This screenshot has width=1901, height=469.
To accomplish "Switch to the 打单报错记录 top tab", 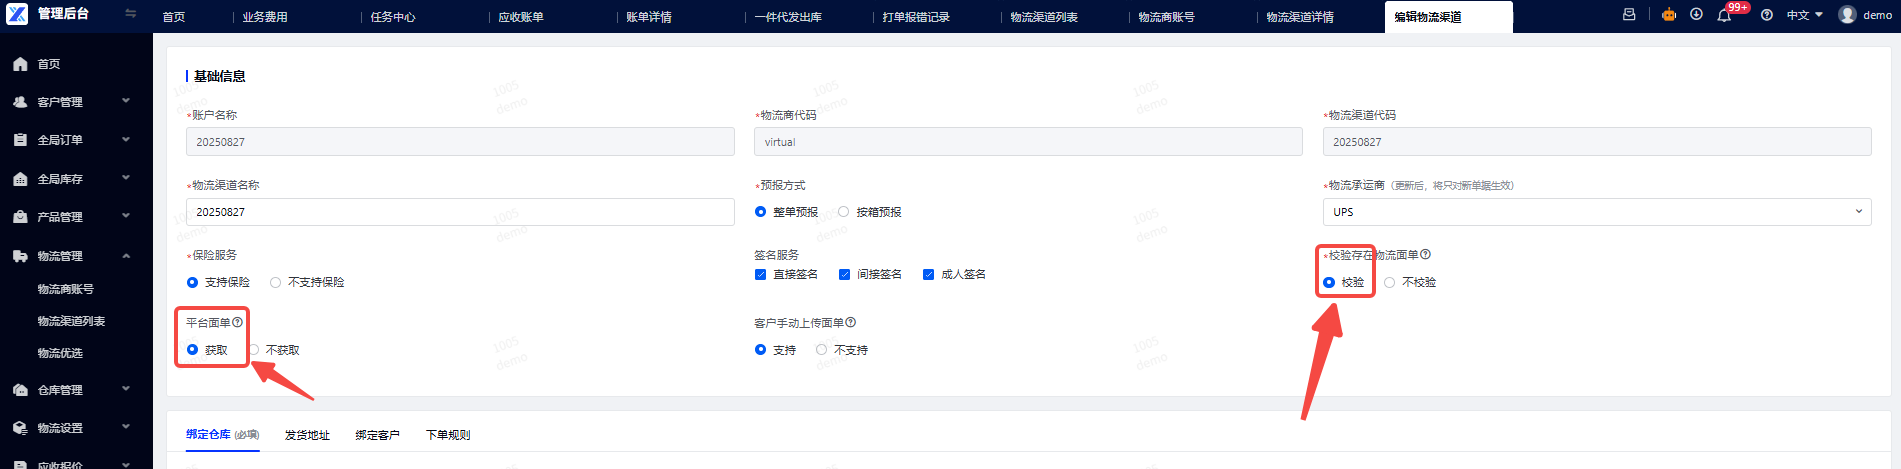I will (x=916, y=17).
